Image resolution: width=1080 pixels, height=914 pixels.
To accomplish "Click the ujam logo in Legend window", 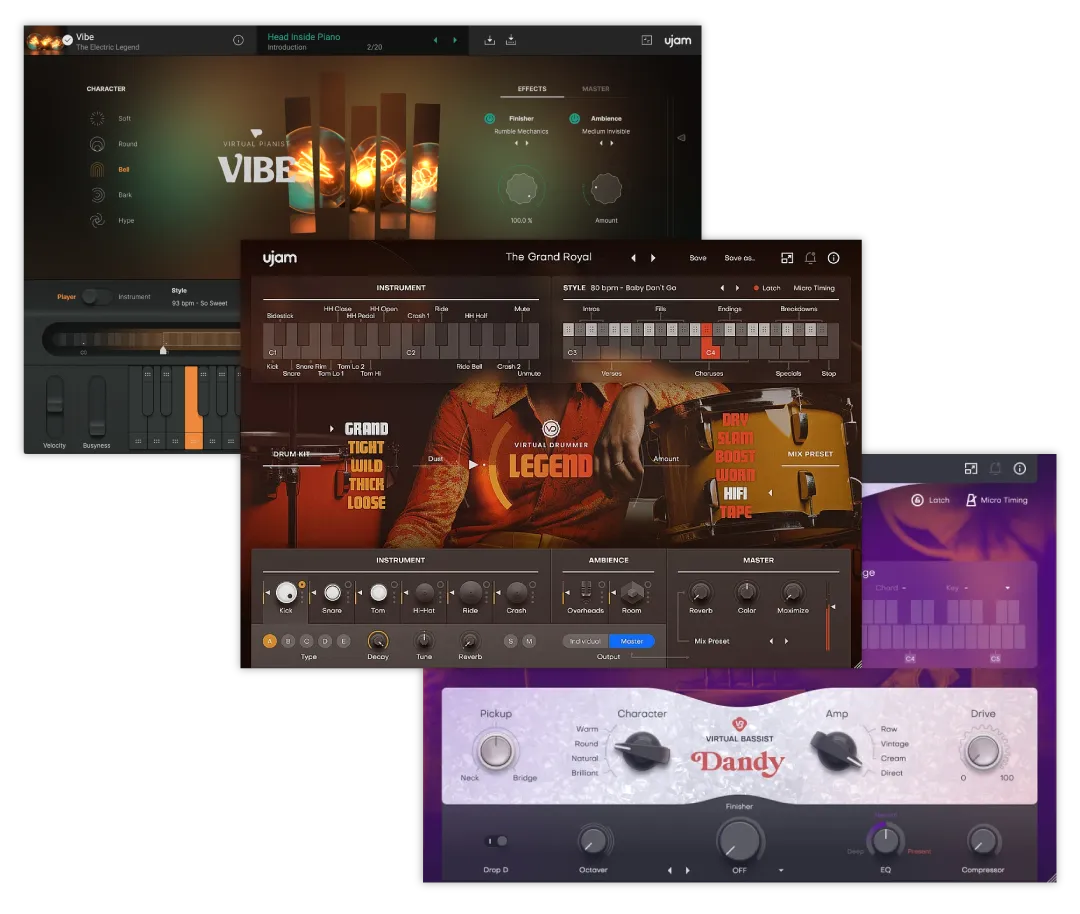I will click(280, 258).
